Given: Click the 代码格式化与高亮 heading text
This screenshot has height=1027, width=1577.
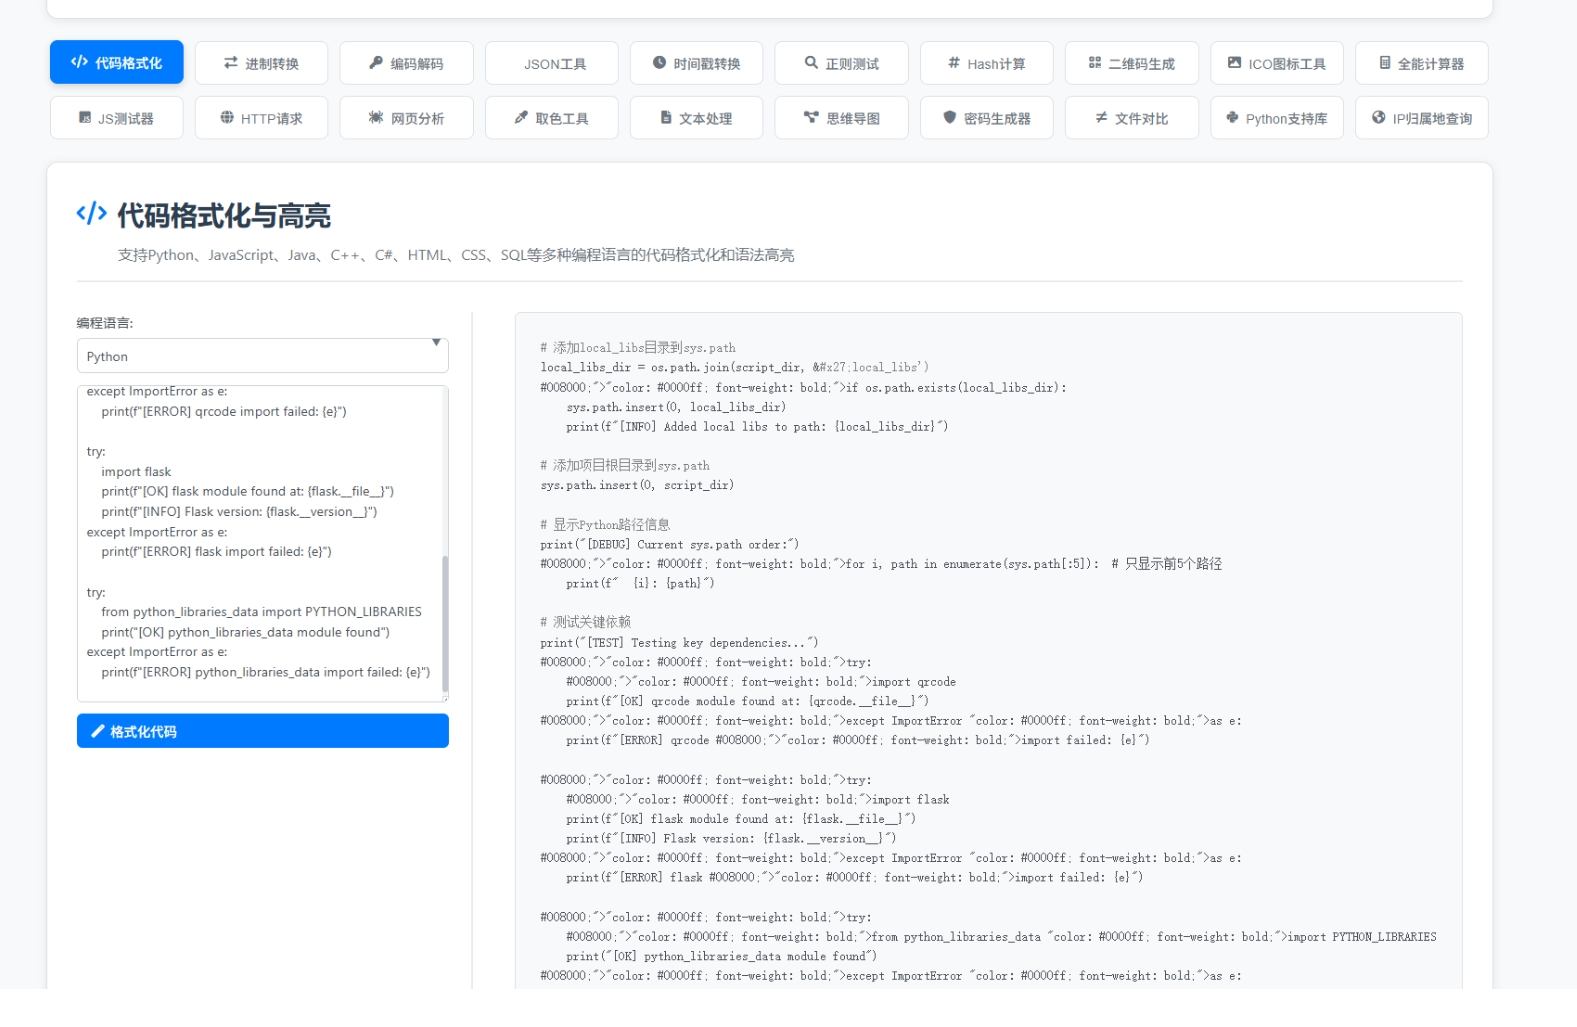Looking at the screenshot, I should [x=224, y=215].
